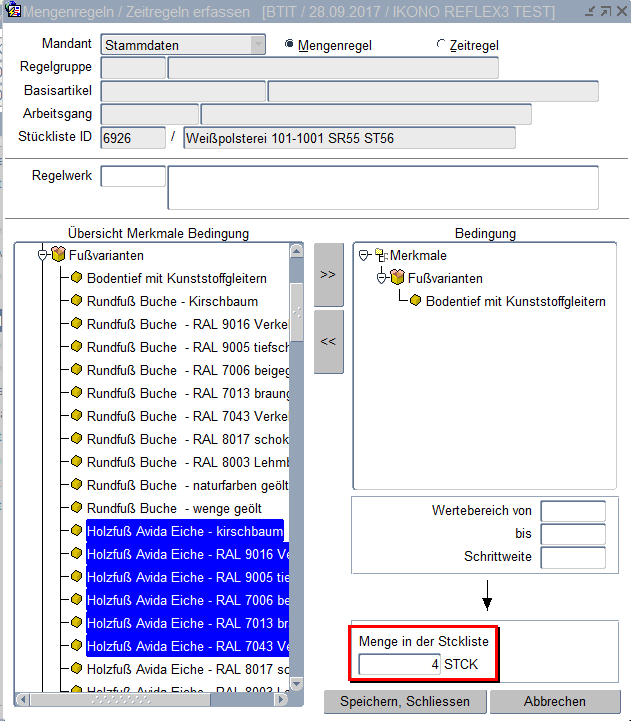The image size is (631, 721).
Task: Click icon beside Holzfuß Avida Eiche - kirschbaum
Action: pos(76,531)
